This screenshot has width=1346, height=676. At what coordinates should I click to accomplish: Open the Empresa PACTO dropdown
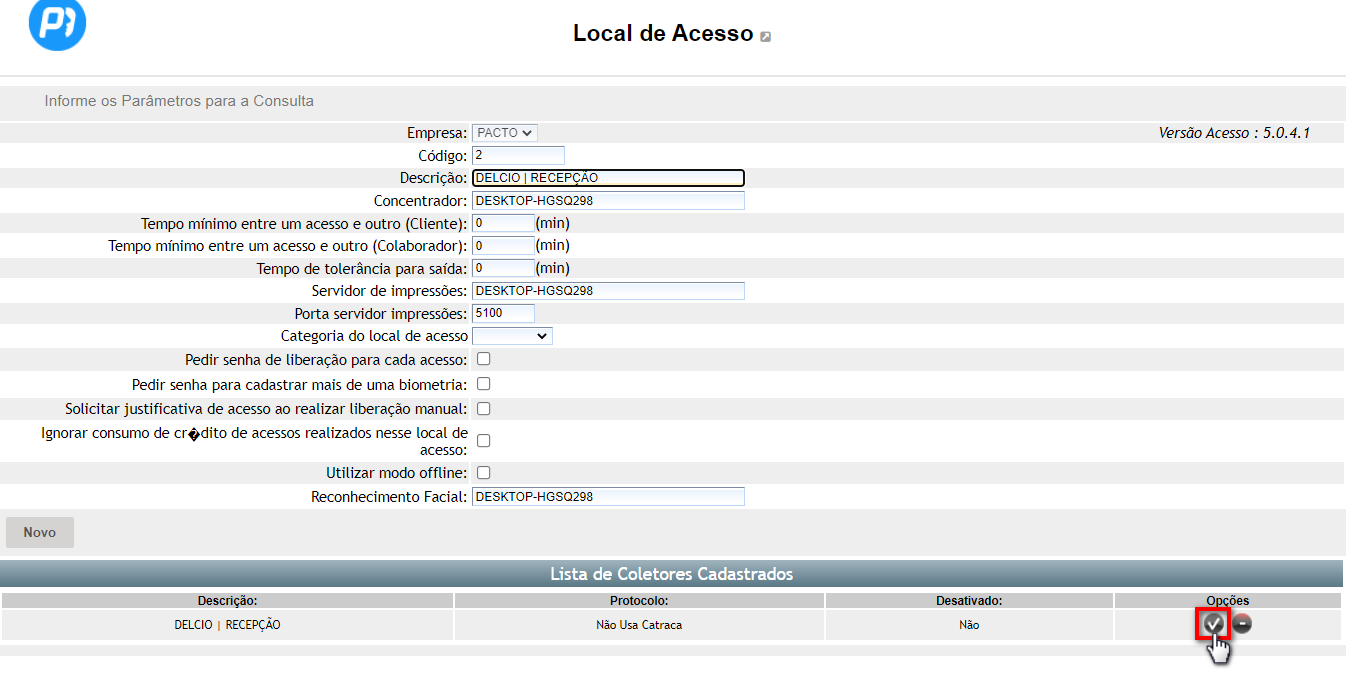pos(505,132)
